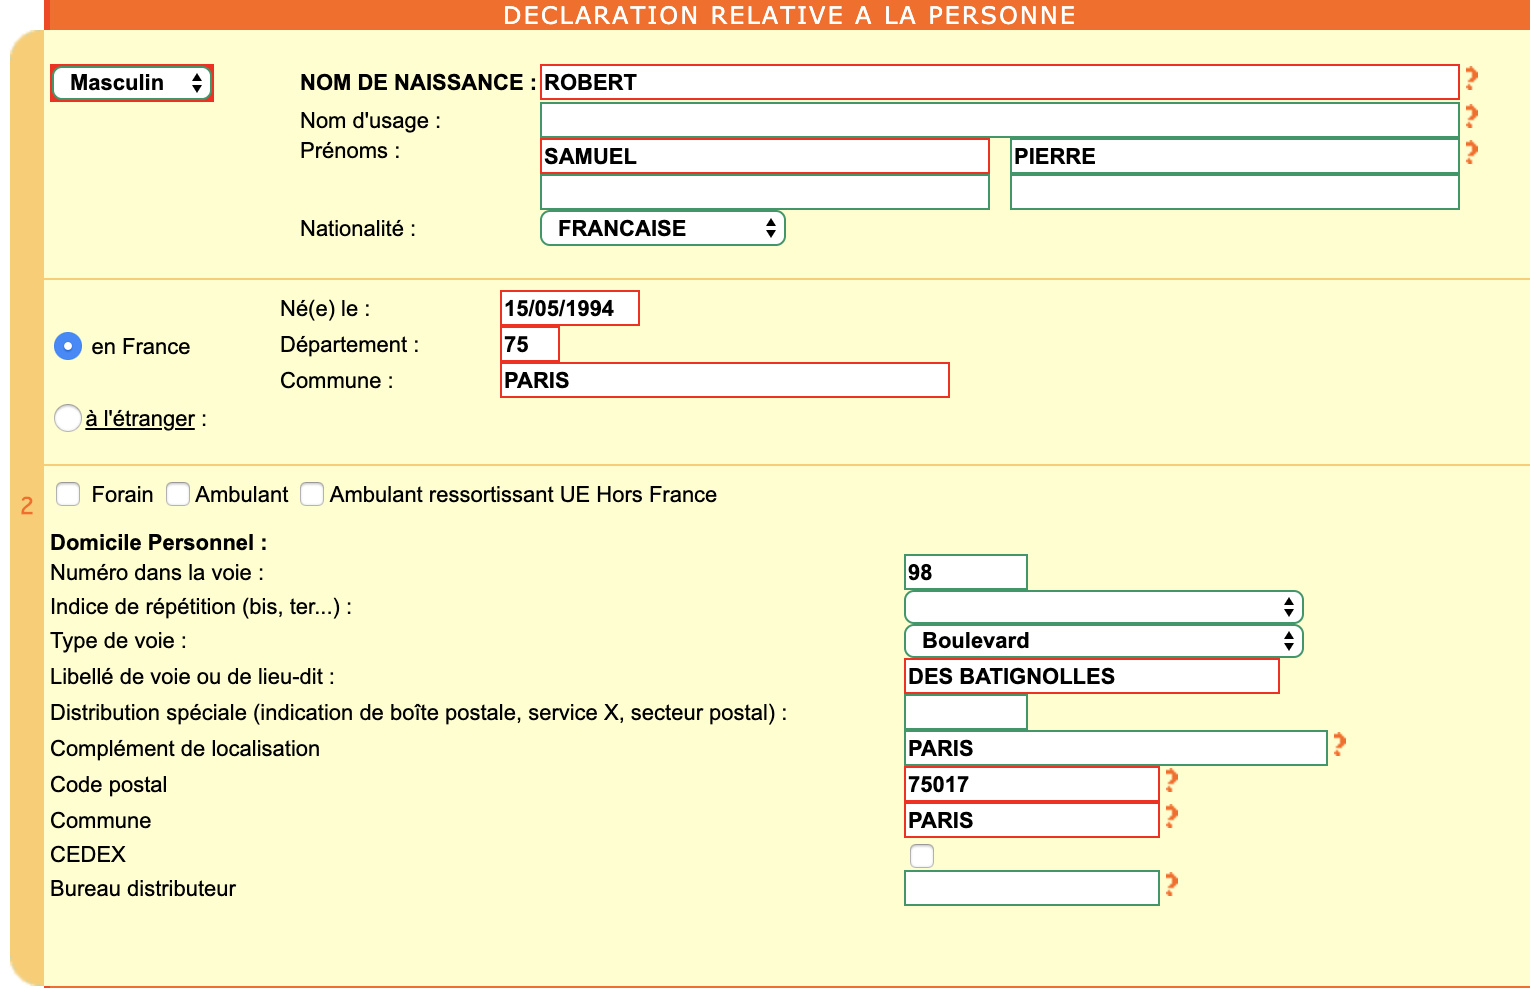The height and width of the screenshot is (988, 1530).
Task: Click the 'Domicile Personnel :' heading
Action: (x=159, y=543)
